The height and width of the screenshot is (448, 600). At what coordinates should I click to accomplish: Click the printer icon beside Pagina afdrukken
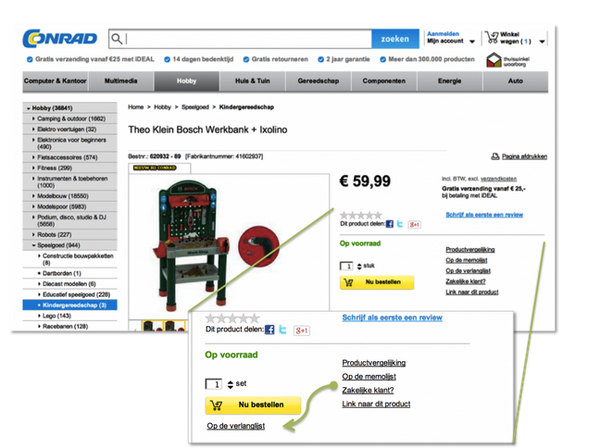495,156
